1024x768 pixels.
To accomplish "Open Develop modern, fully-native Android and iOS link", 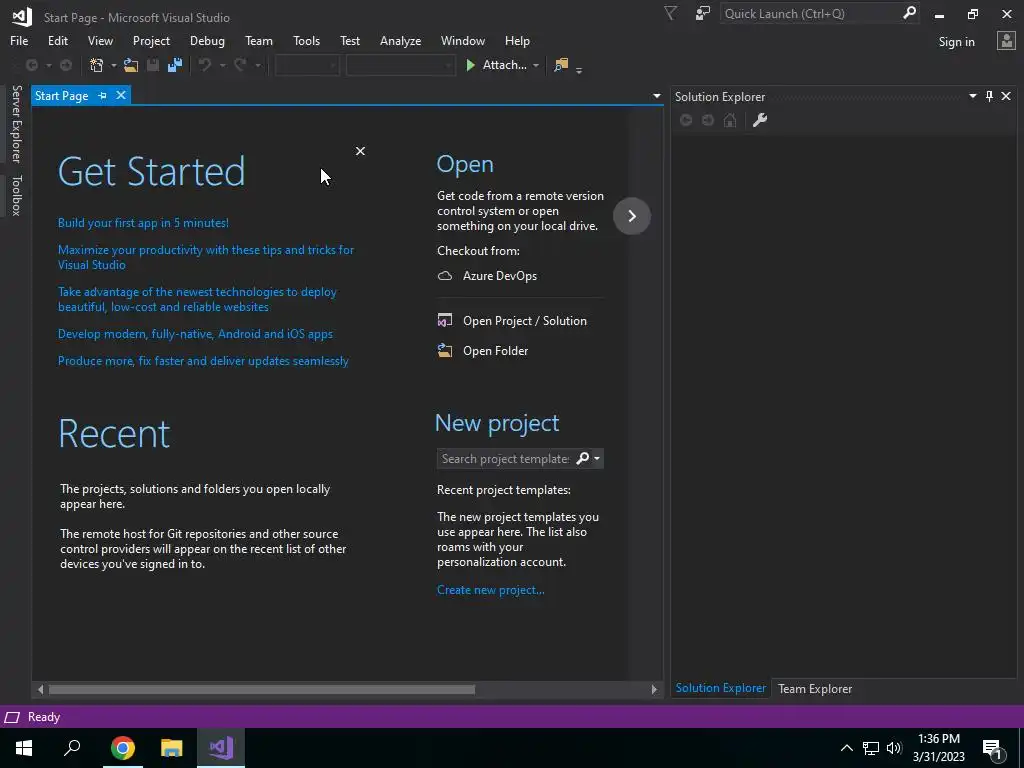I will [195, 334].
